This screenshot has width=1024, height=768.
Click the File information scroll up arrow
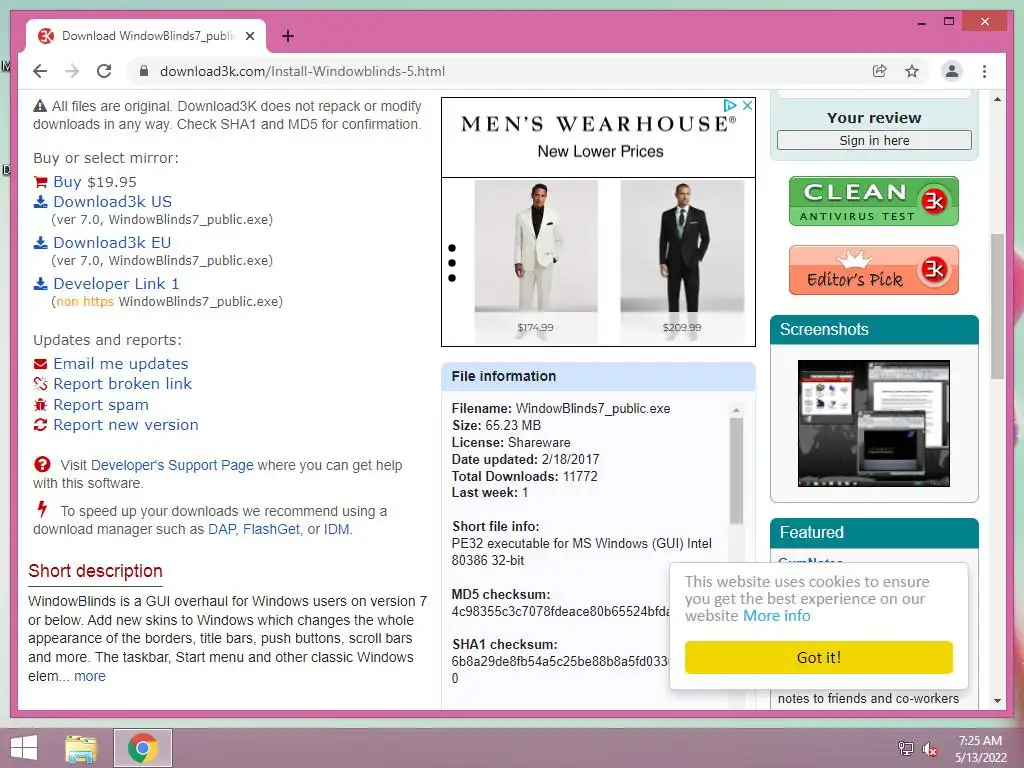click(736, 411)
